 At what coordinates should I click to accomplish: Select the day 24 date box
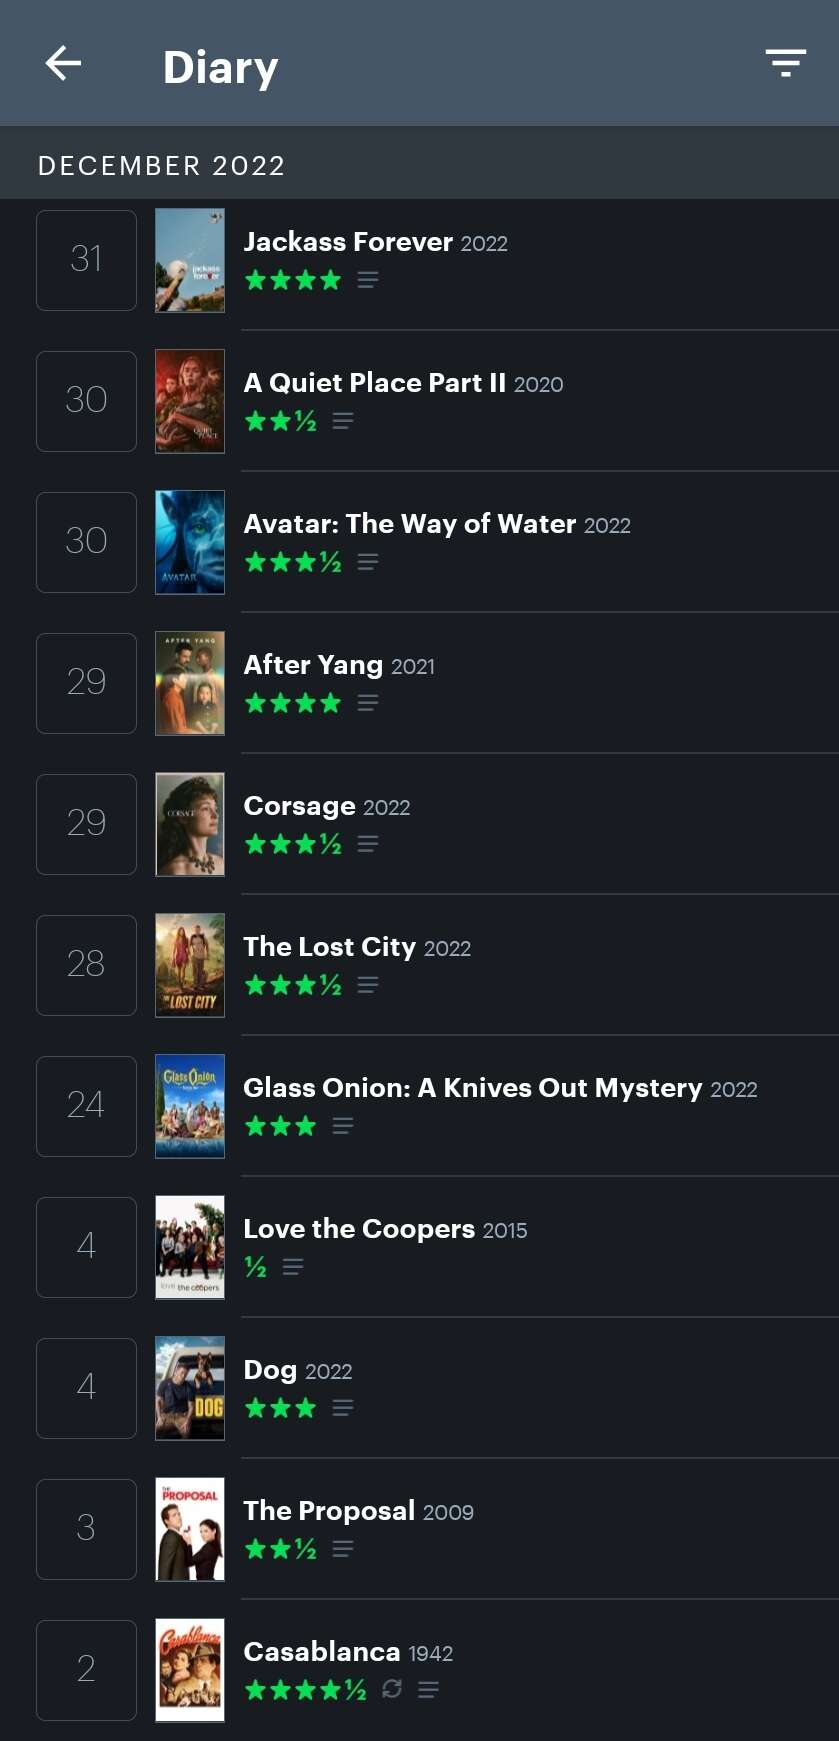(x=86, y=1106)
